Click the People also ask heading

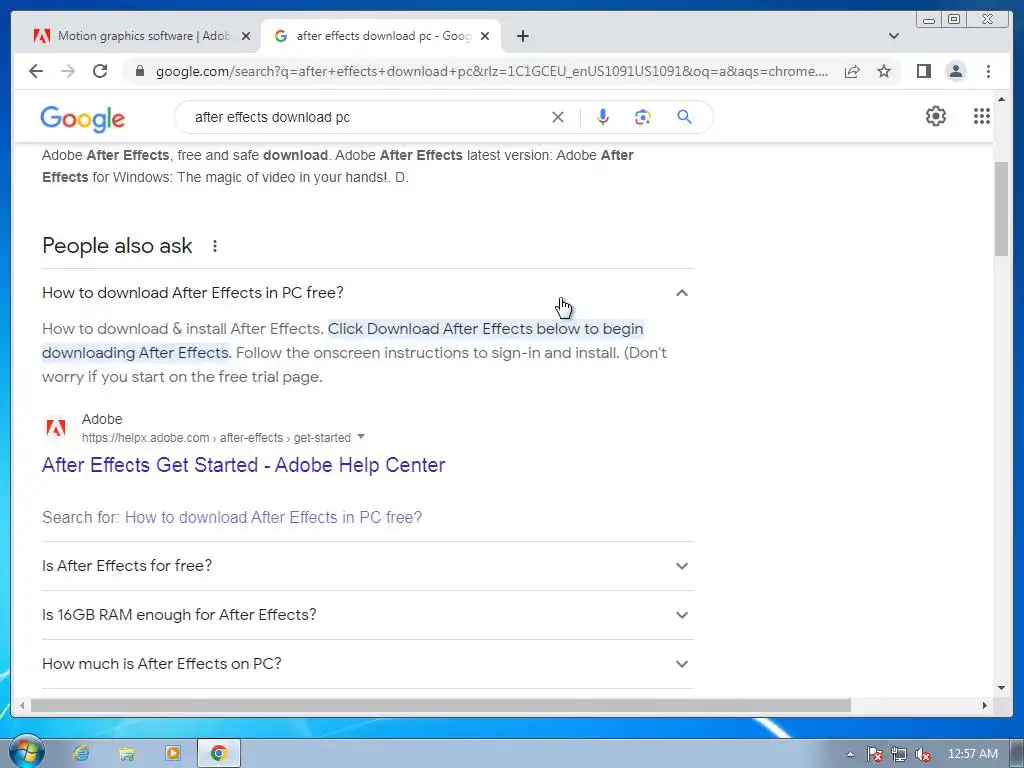pyautogui.click(x=117, y=246)
